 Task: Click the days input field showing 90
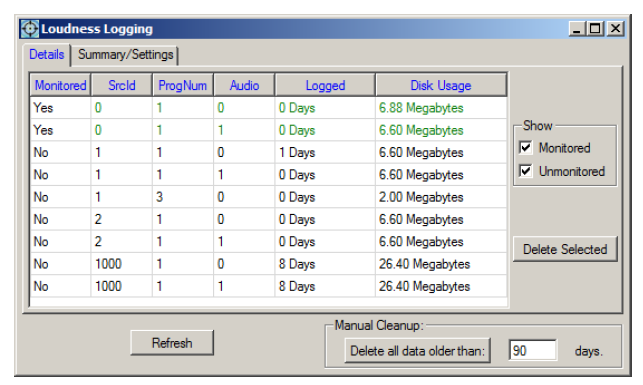coord(533,351)
